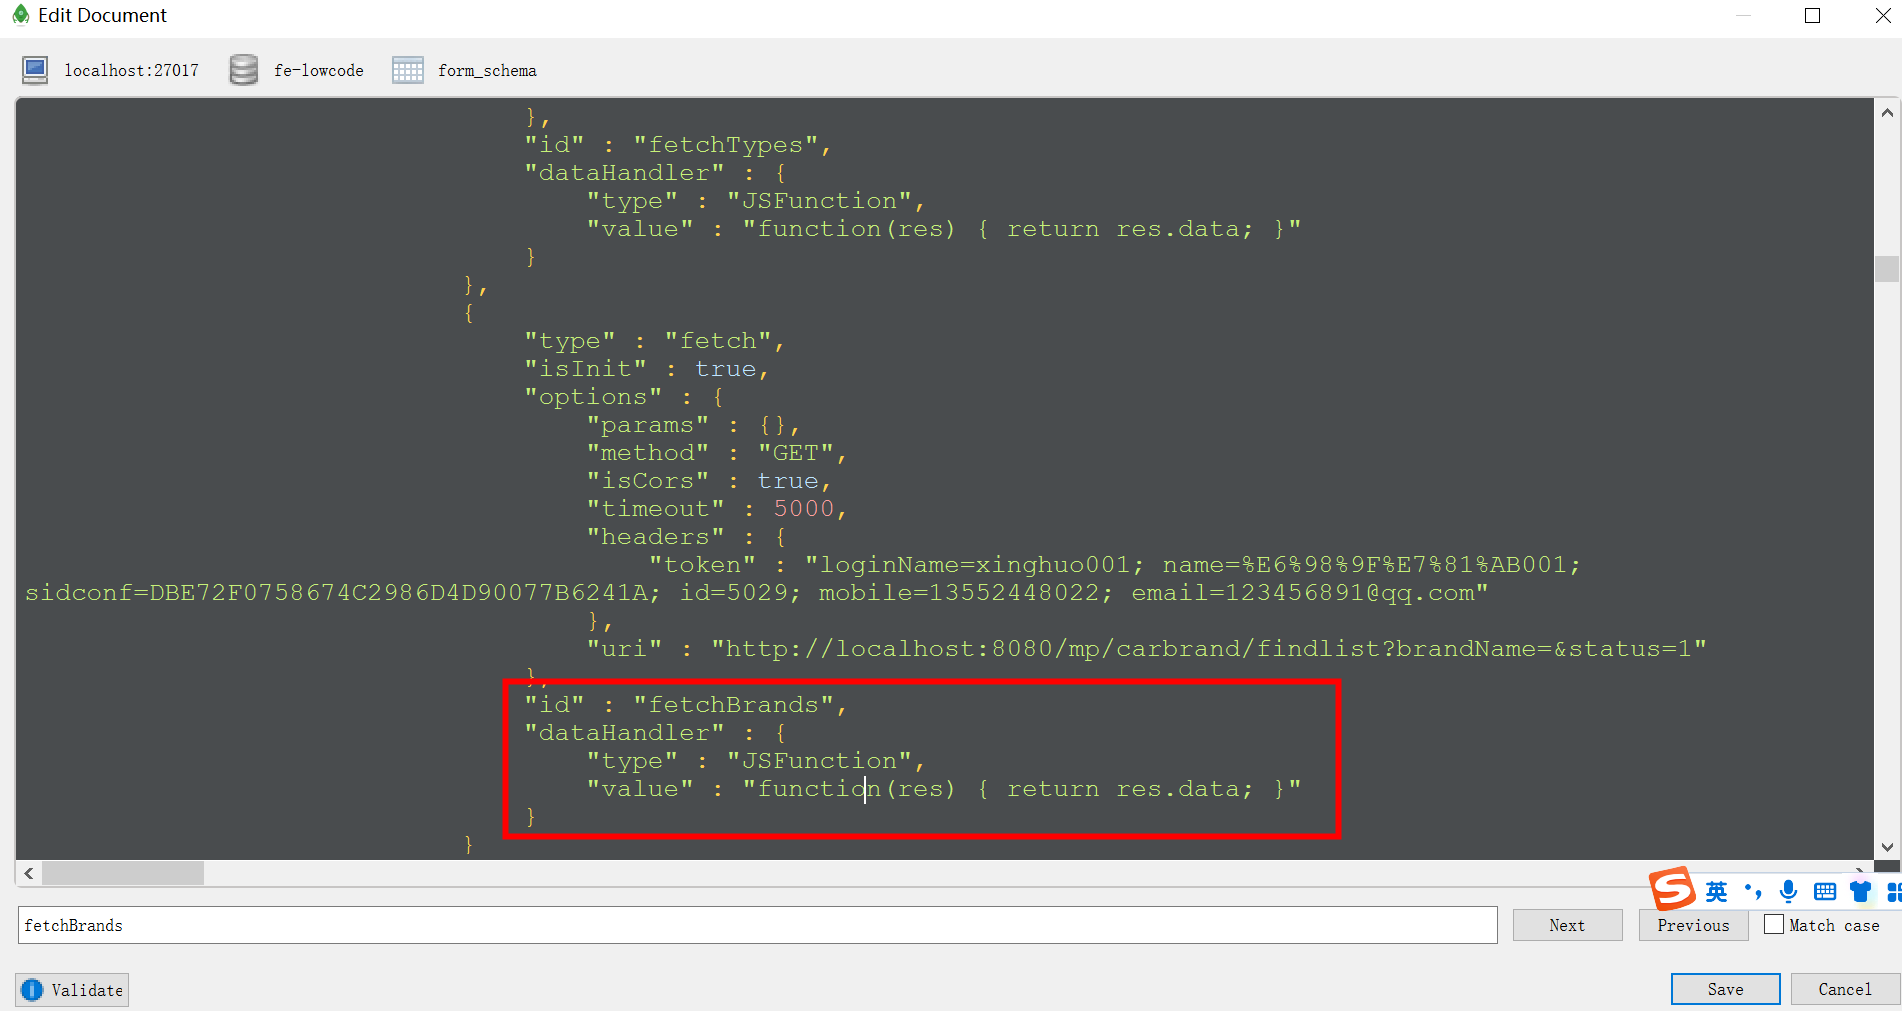The image size is (1902, 1011).
Task: Click the localhost:27017 connection label
Action: [x=132, y=70]
